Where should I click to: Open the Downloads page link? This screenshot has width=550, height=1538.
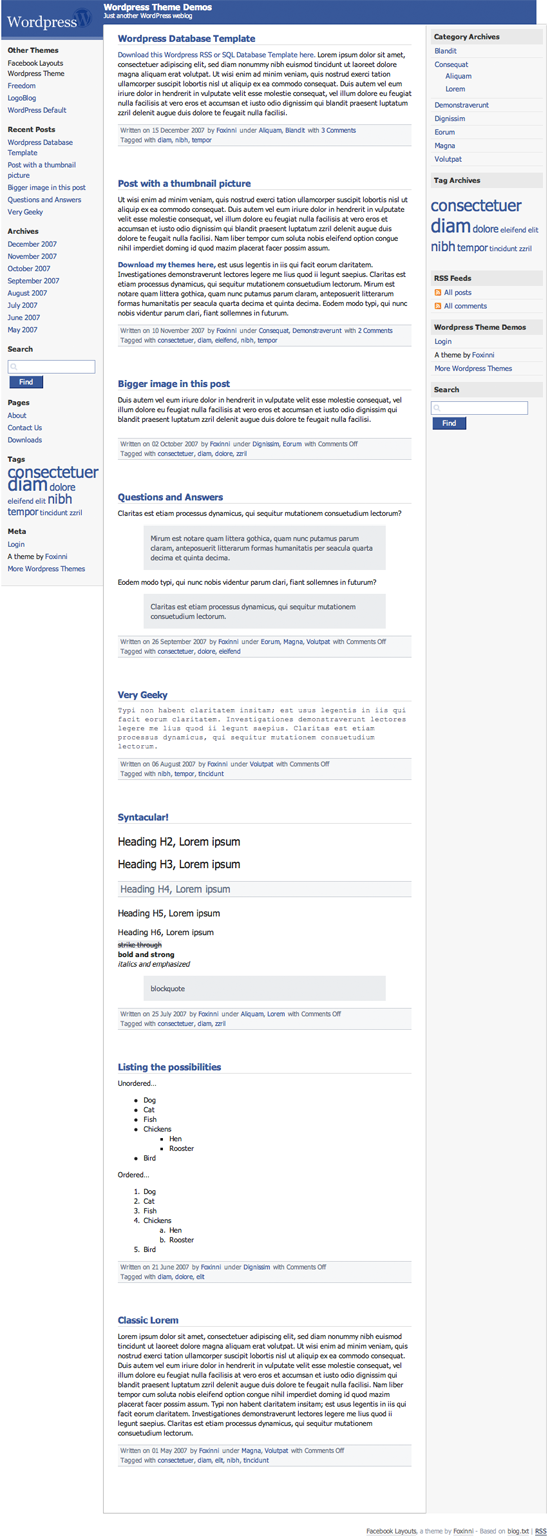[x=25, y=440]
